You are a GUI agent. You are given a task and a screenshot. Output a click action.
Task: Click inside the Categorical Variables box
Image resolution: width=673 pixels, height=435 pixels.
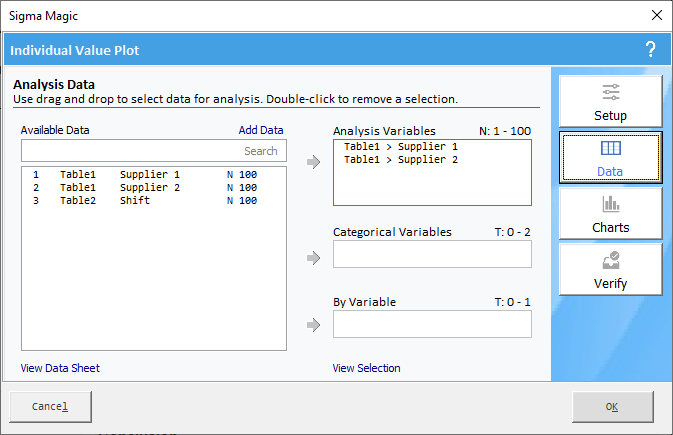point(432,254)
